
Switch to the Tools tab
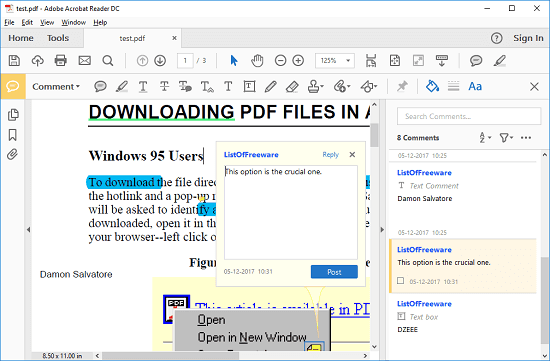pos(58,38)
